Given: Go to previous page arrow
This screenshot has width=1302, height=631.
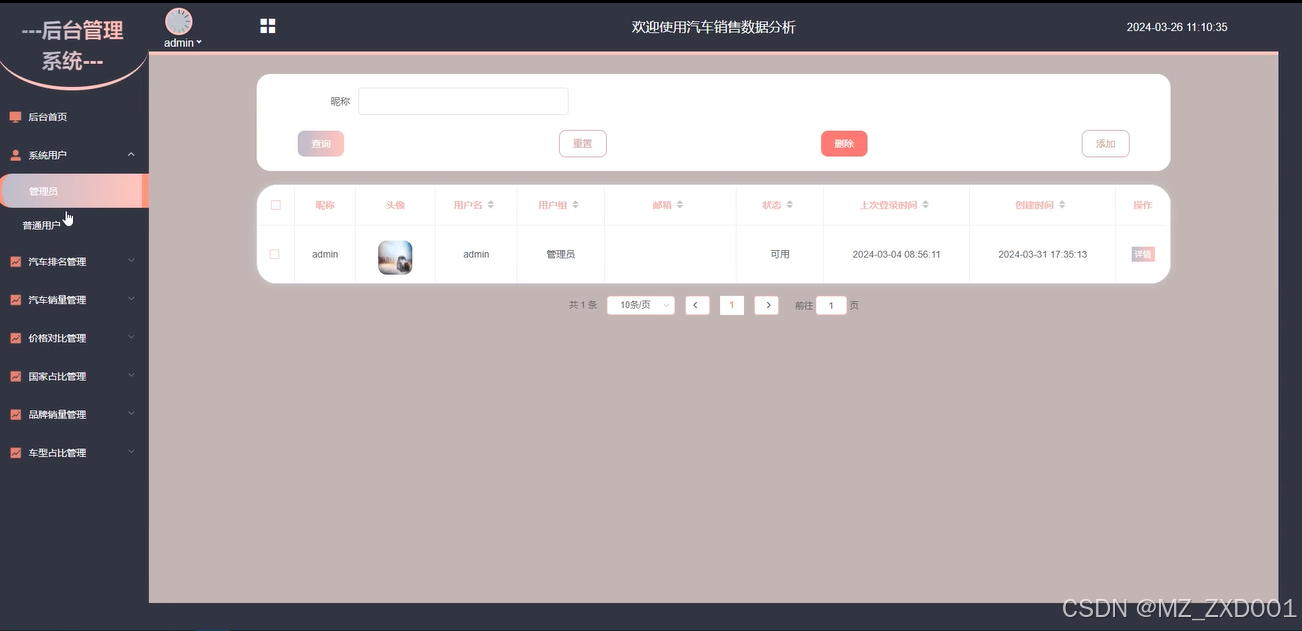Looking at the screenshot, I should click(x=698, y=305).
